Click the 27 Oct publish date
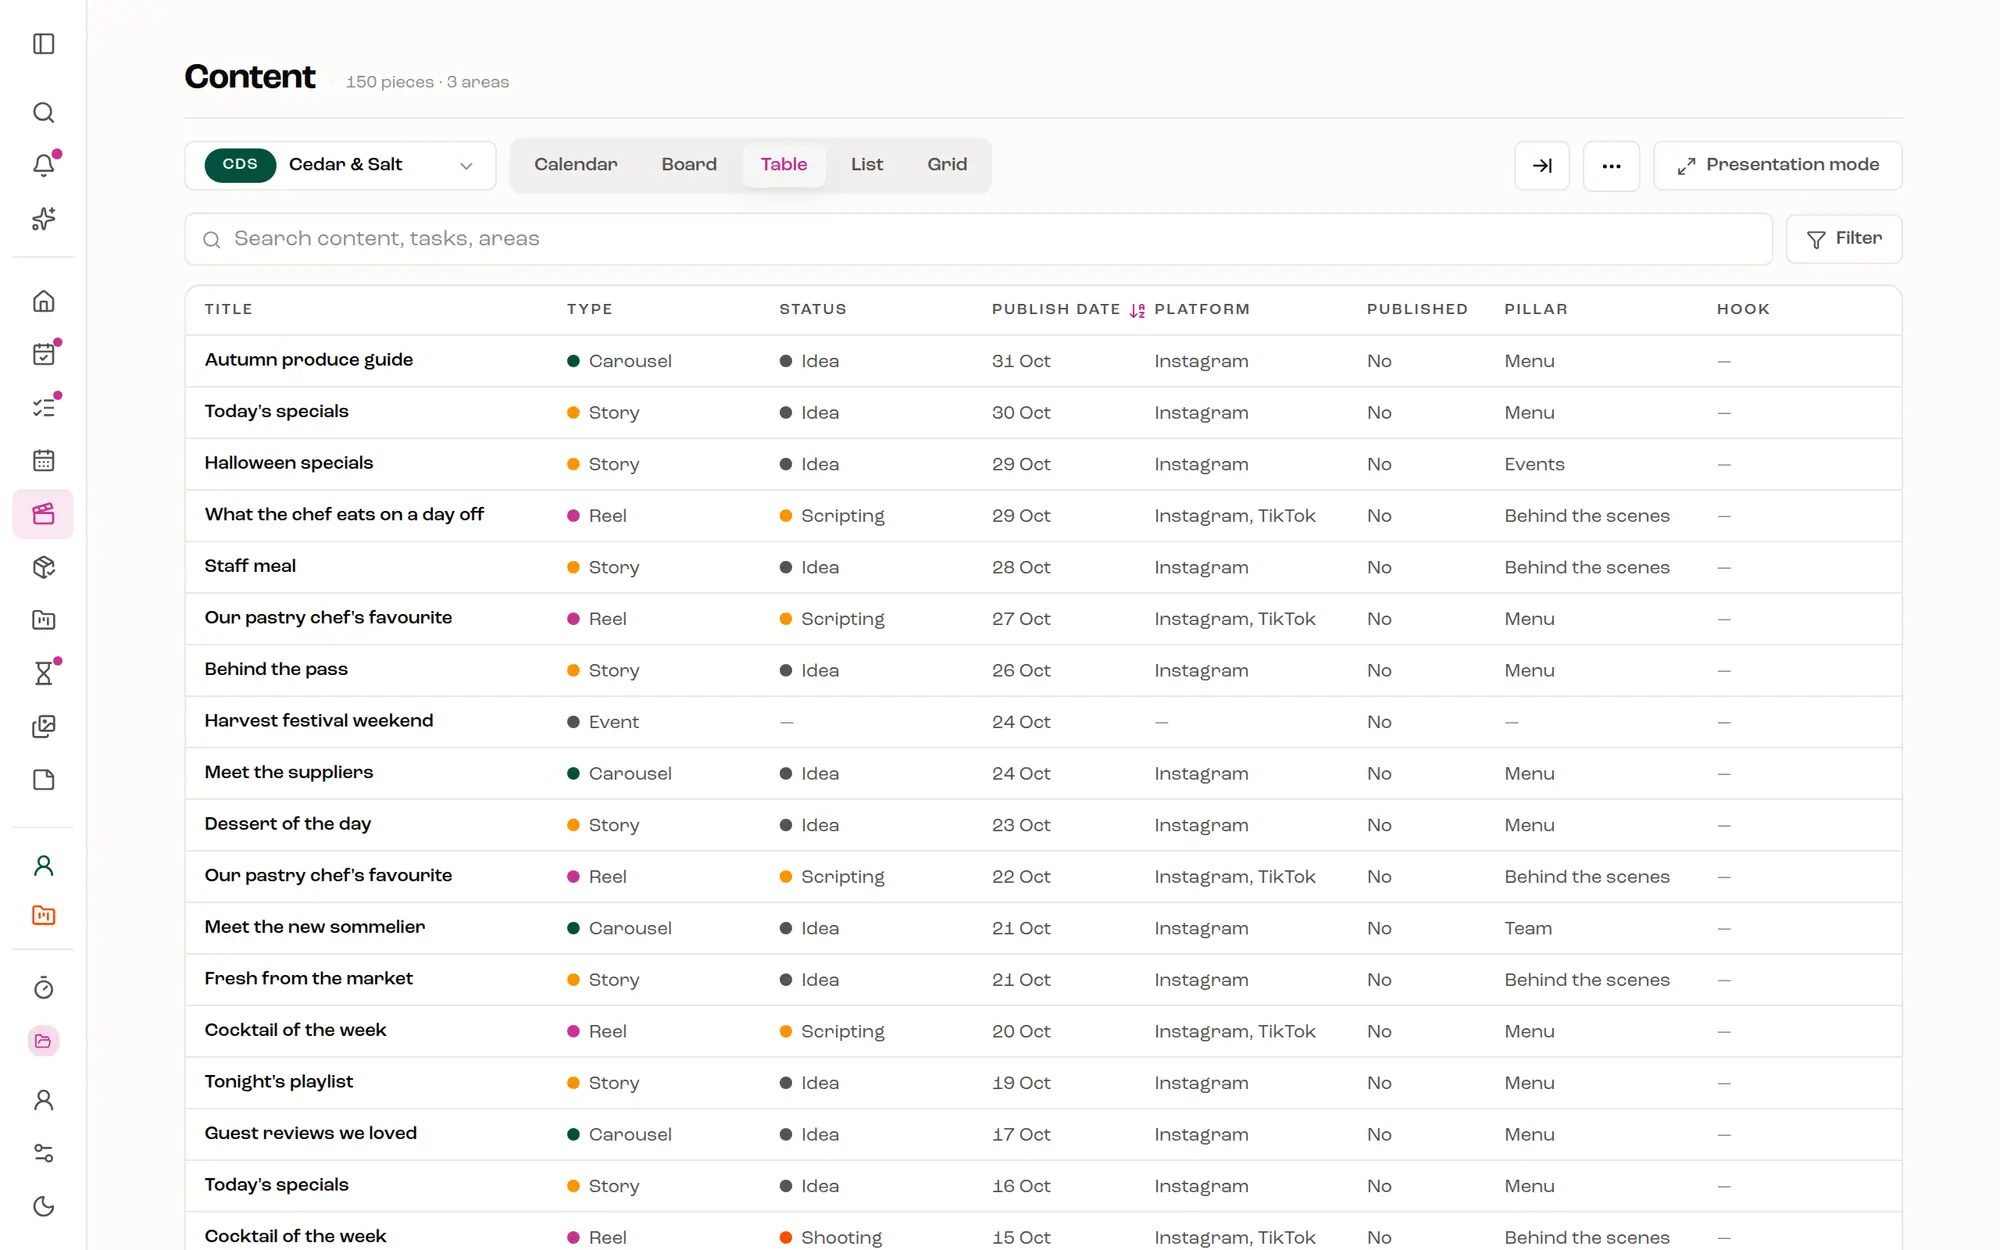Viewport: 2000px width, 1250px height. 1021,619
